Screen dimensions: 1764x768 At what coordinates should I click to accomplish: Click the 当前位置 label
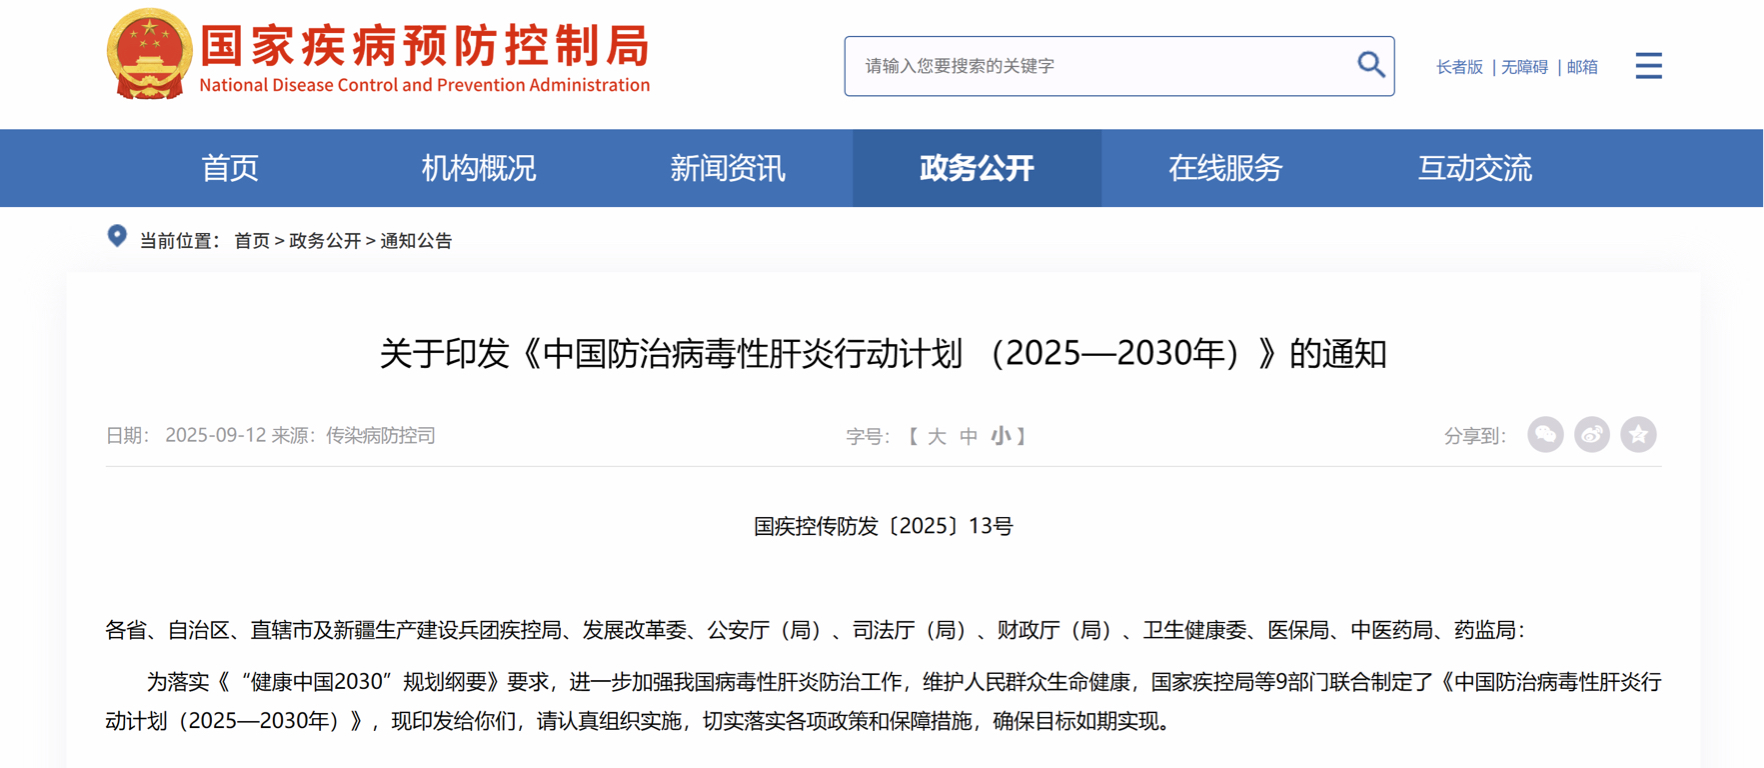tap(180, 241)
